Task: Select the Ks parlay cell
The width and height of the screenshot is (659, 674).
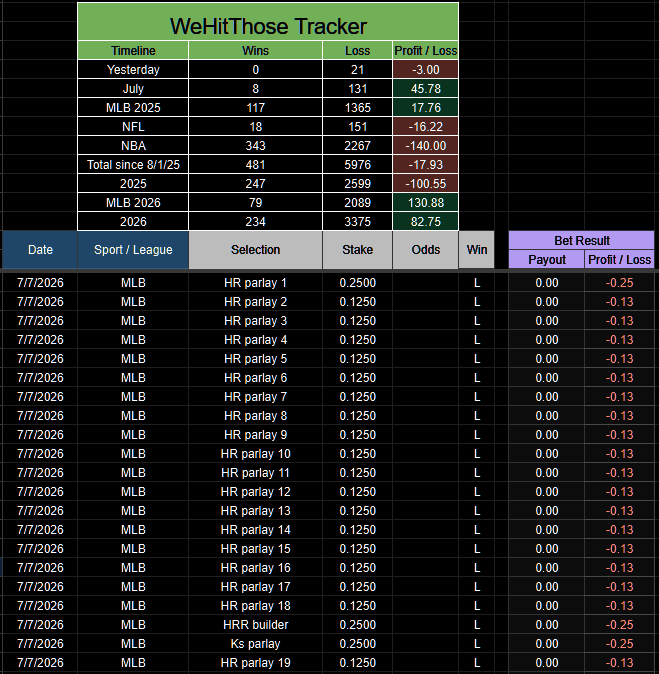Action: tap(255, 643)
